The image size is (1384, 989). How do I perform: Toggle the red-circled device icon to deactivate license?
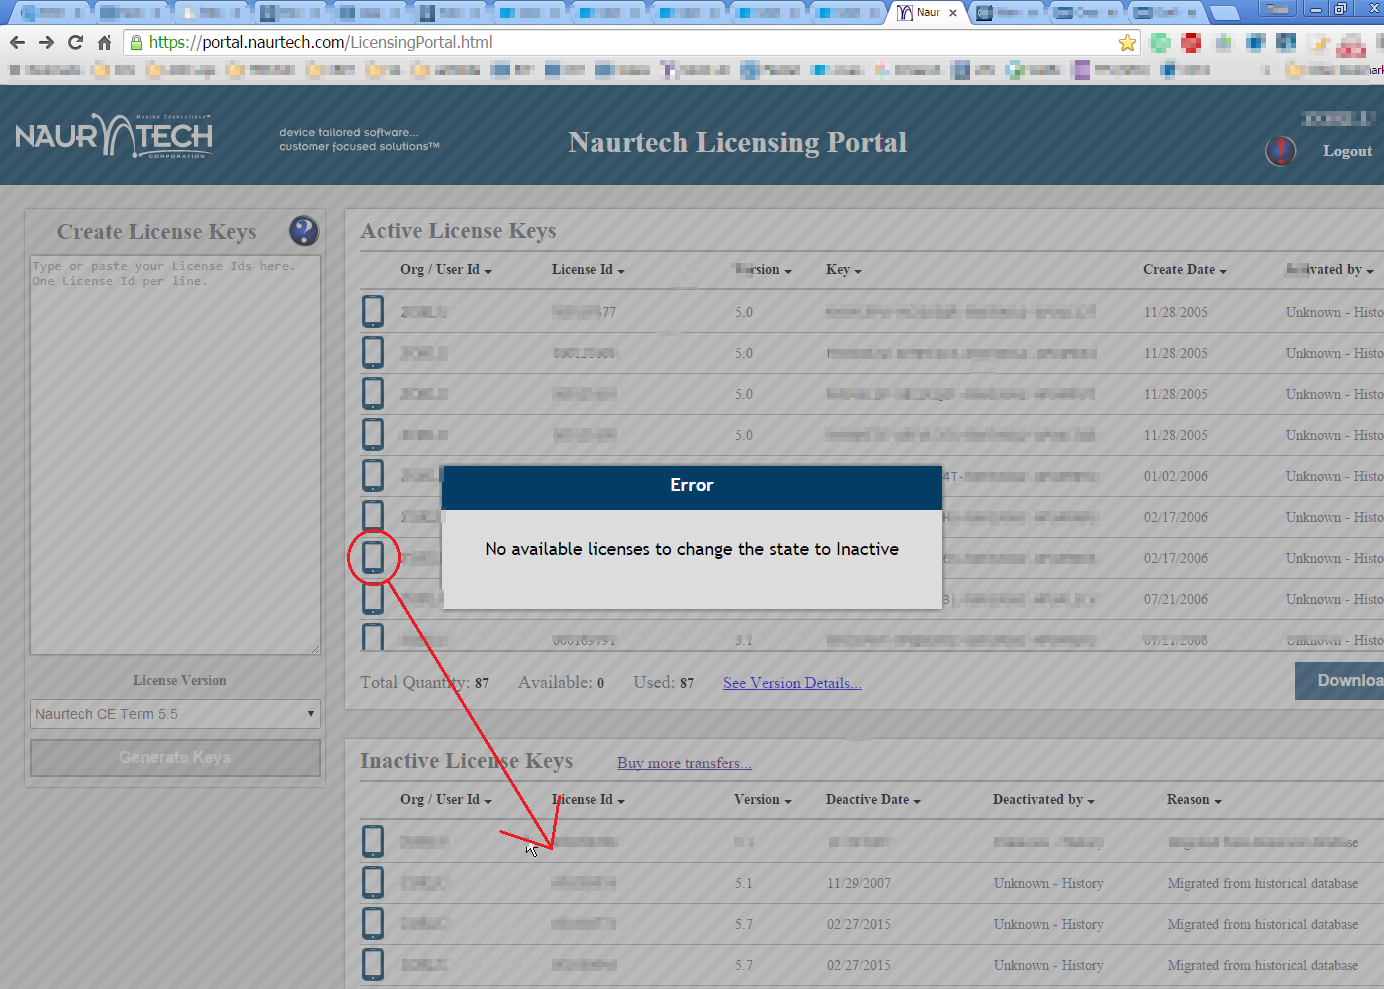click(x=373, y=557)
